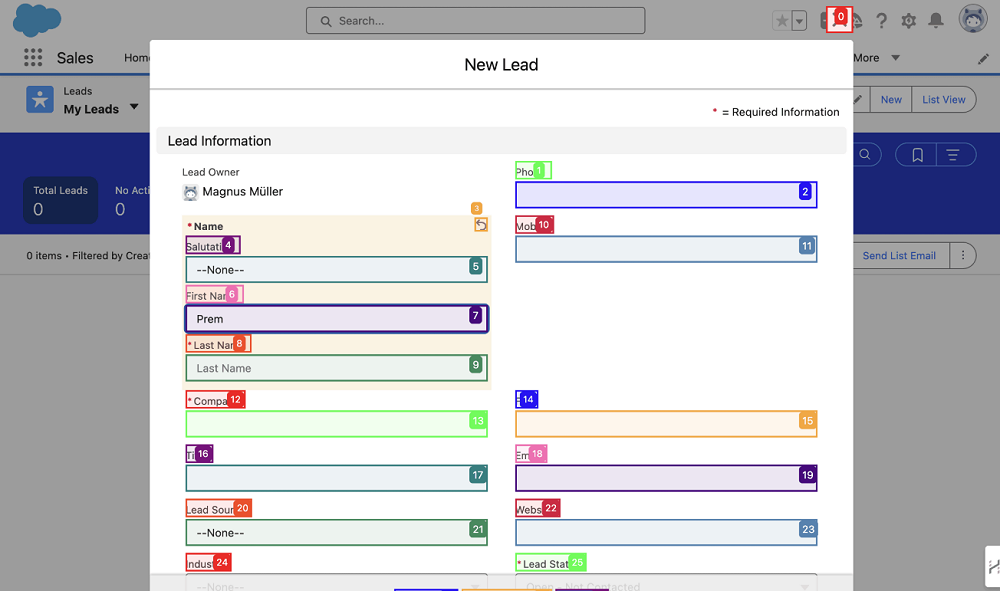Click the Website input field

[x=666, y=532]
